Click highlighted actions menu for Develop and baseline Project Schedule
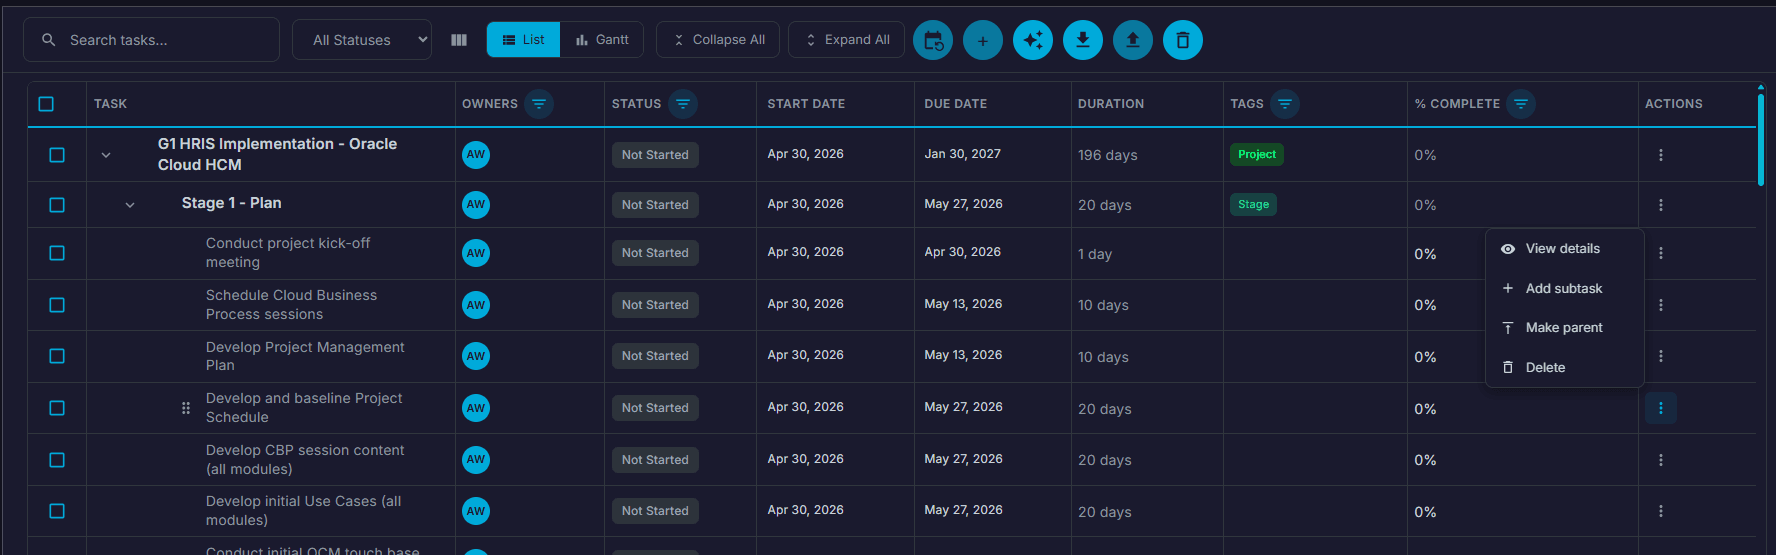The height and width of the screenshot is (555, 1776). pos(1661,408)
